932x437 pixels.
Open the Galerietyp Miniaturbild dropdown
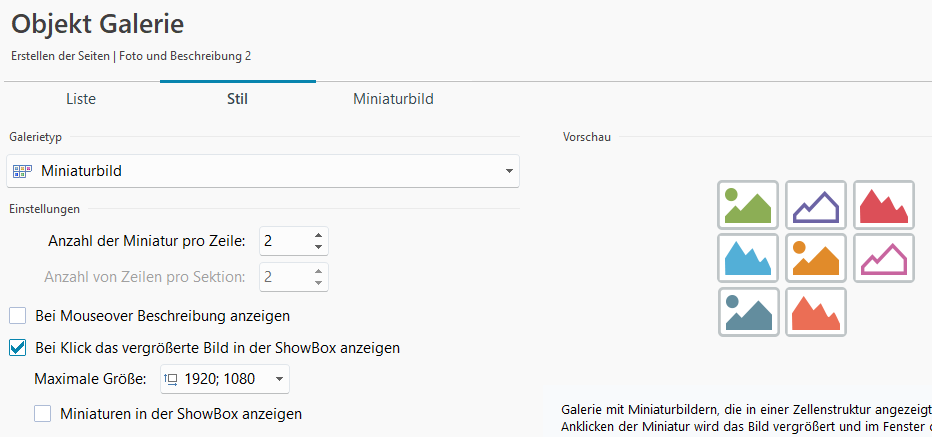point(263,171)
